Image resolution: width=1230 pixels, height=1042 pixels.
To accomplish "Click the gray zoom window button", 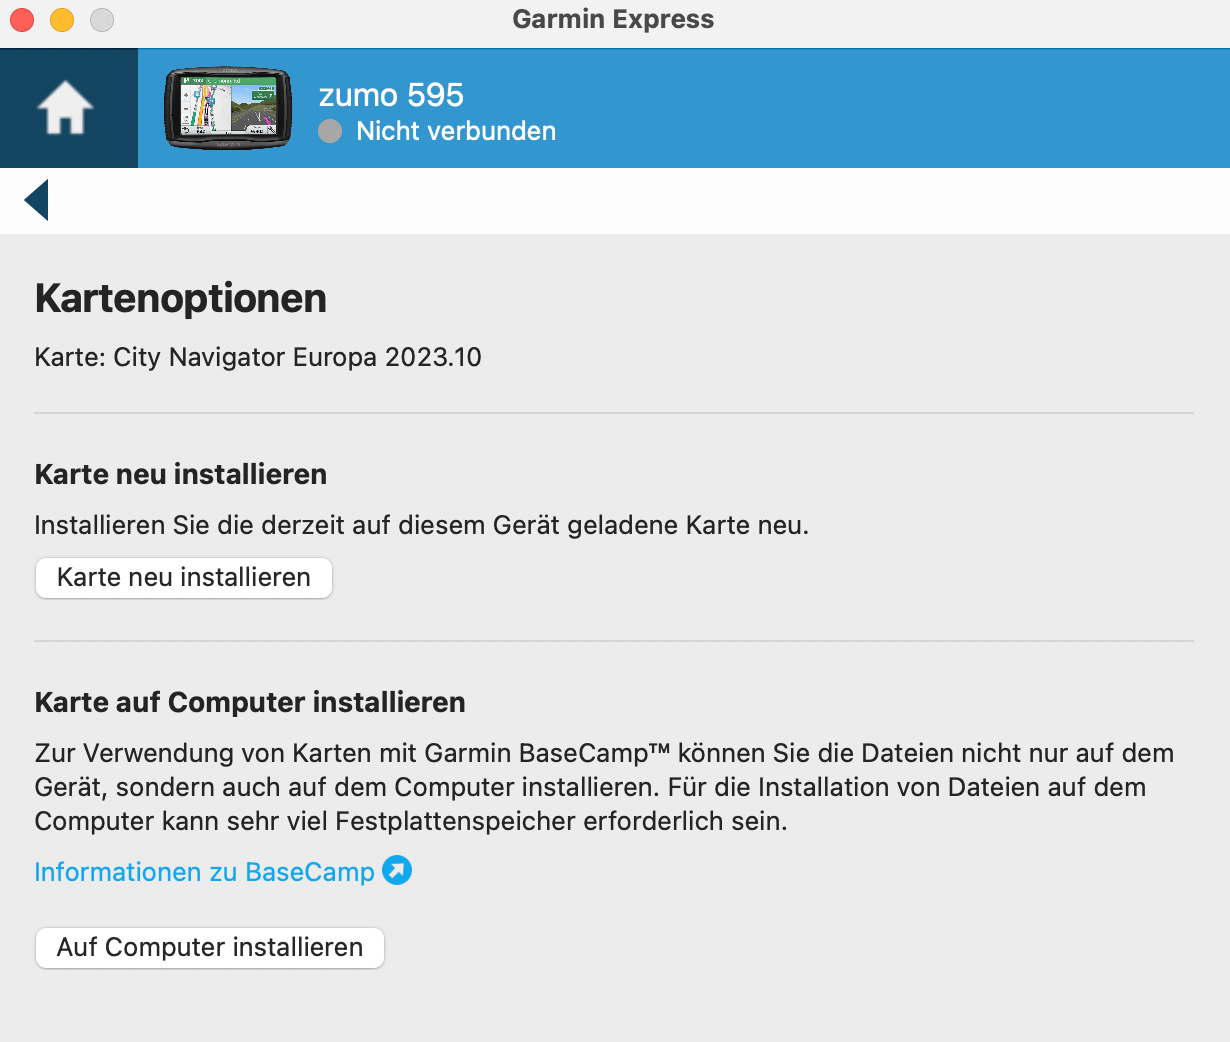I will click(102, 20).
